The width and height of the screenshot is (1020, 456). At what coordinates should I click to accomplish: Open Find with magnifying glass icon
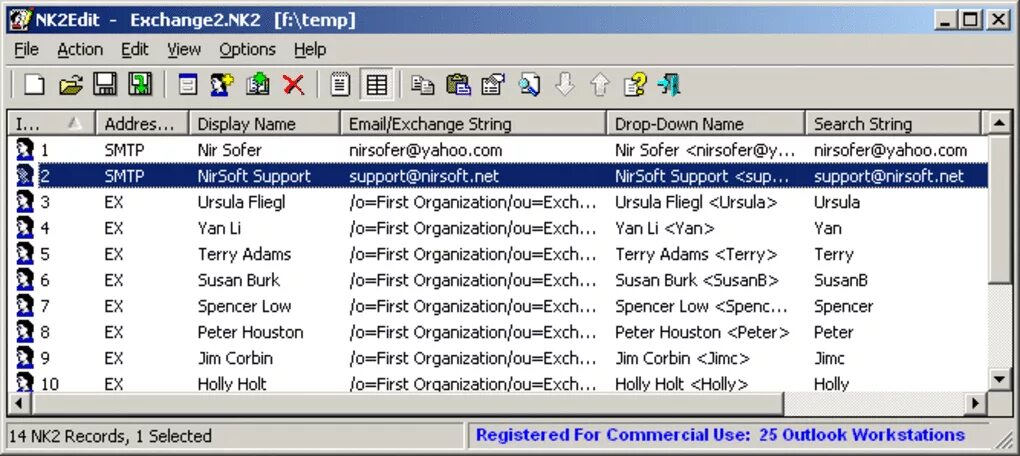point(529,85)
